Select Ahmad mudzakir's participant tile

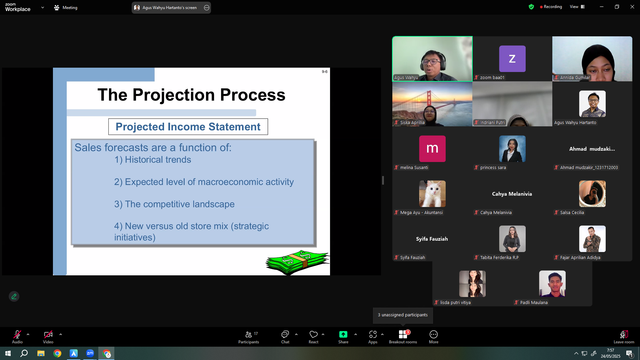click(592, 149)
